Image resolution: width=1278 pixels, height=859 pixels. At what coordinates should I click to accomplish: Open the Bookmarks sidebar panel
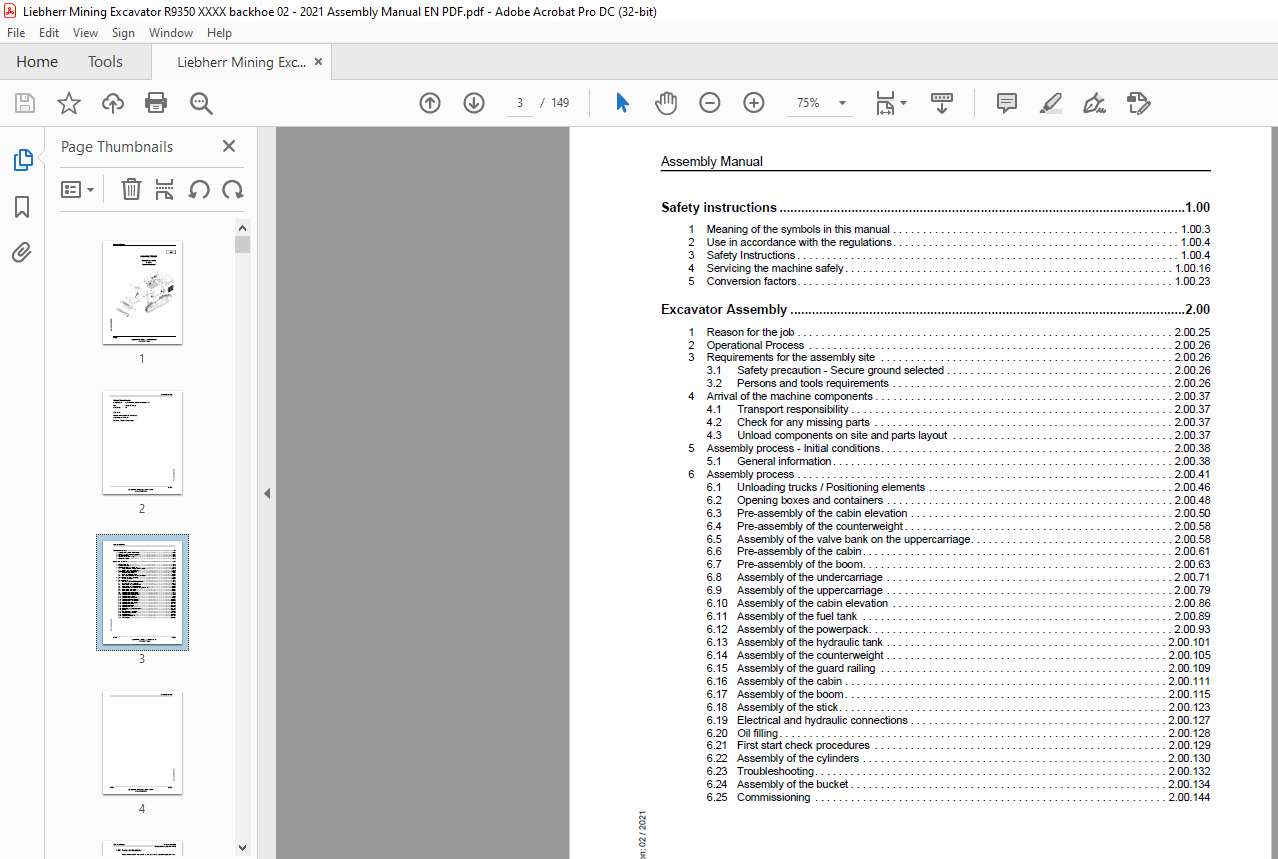[22, 207]
